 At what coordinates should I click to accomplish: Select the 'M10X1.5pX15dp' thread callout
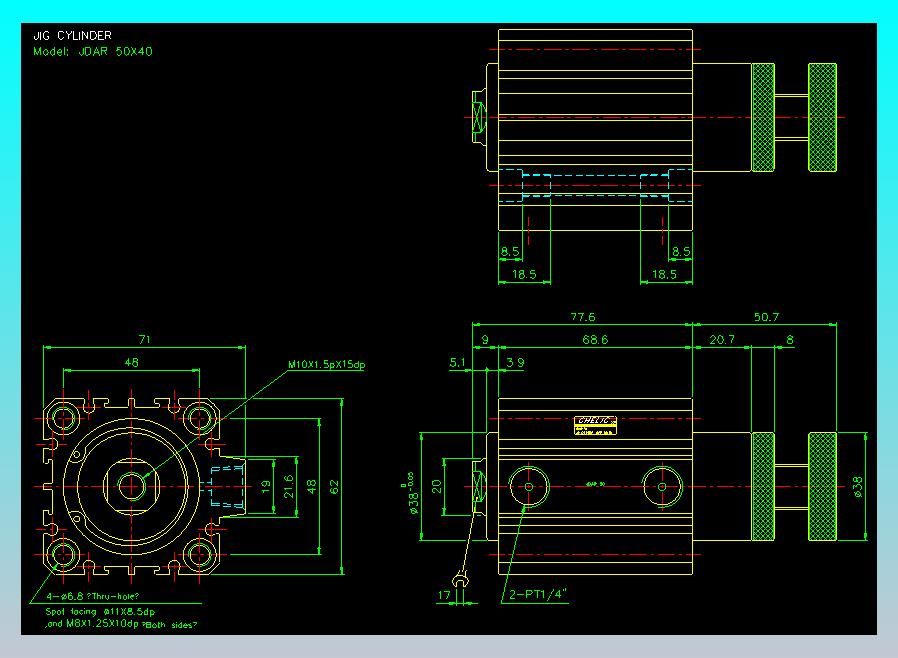[x=326, y=365]
